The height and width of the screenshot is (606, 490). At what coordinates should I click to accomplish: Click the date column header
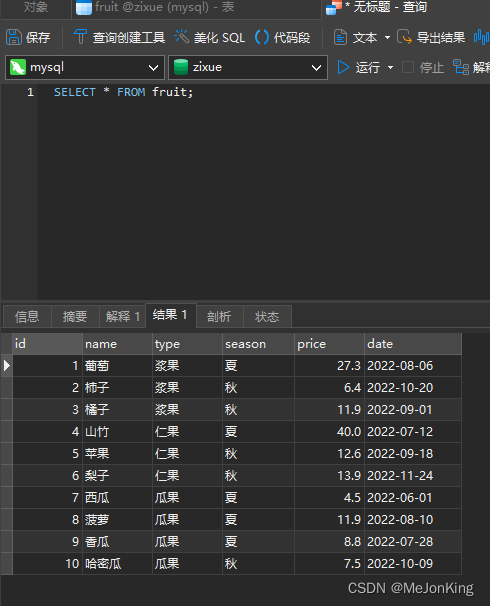coord(413,344)
